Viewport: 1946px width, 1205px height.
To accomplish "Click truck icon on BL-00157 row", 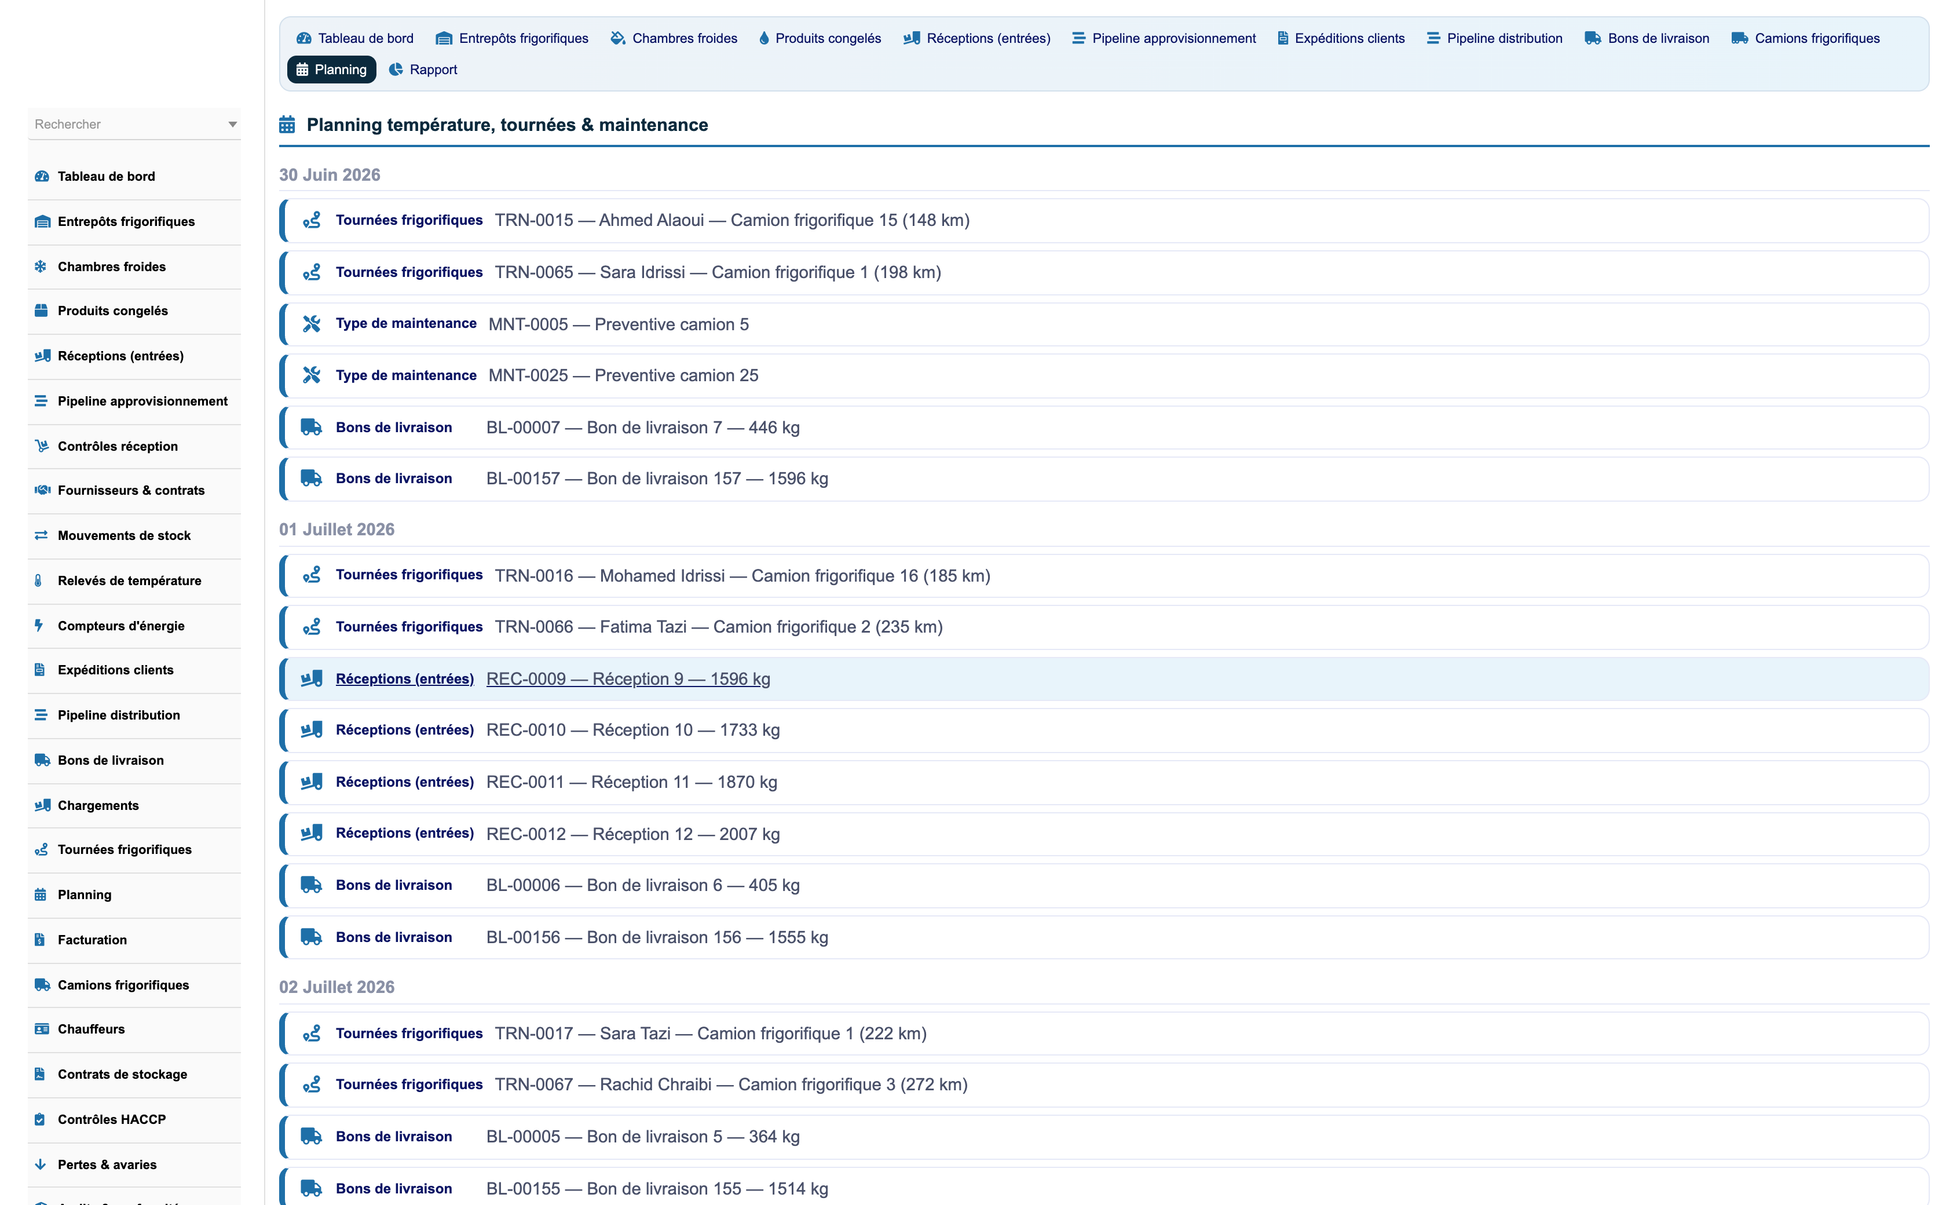I will point(312,479).
